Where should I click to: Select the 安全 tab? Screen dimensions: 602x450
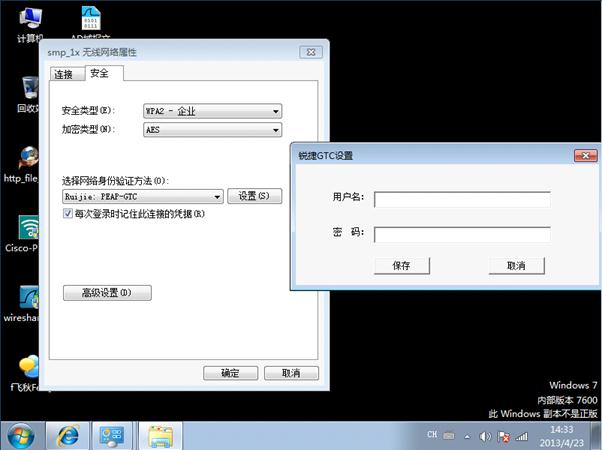coord(104,73)
